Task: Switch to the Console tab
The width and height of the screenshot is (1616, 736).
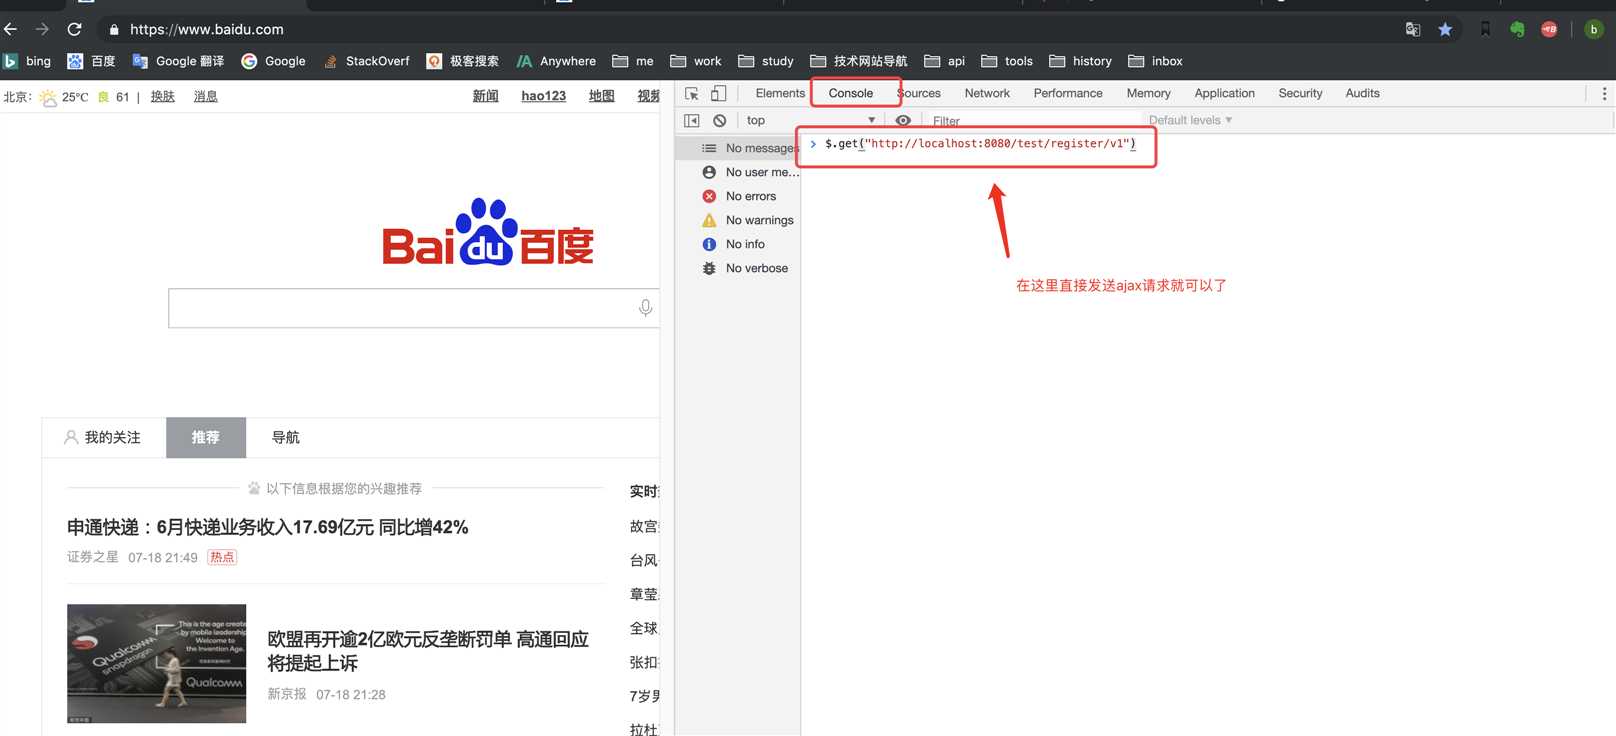Action: [x=851, y=93]
